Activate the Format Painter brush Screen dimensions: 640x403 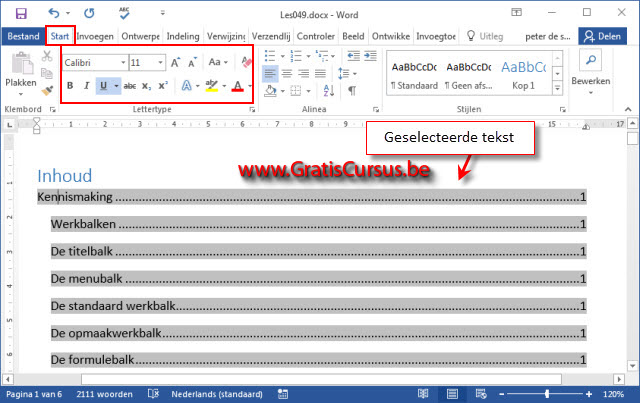[47, 90]
